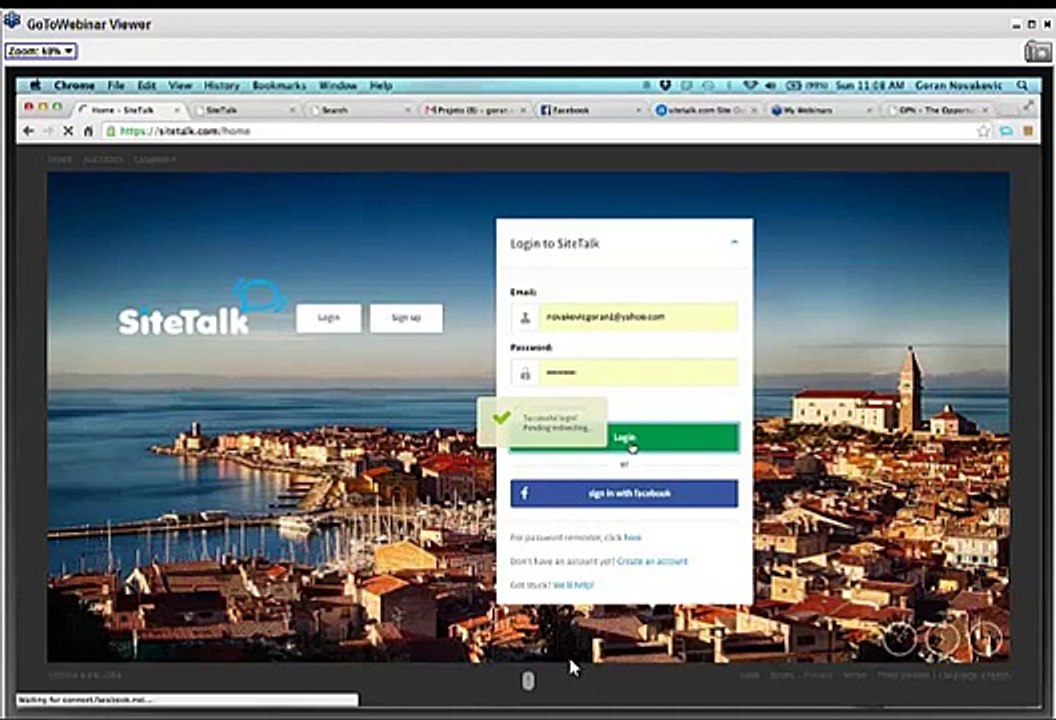Click the first circular icon at photo bottom-right

[x=900, y=639]
